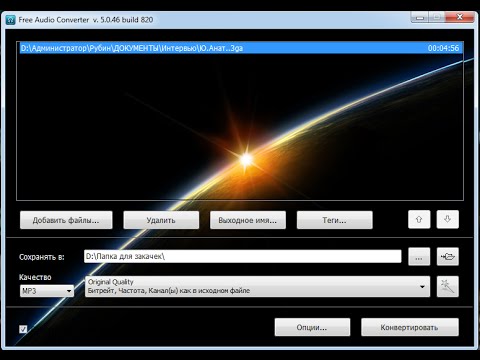Click the Качество label
The height and width of the screenshot is (360, 480).
point(35,277)
